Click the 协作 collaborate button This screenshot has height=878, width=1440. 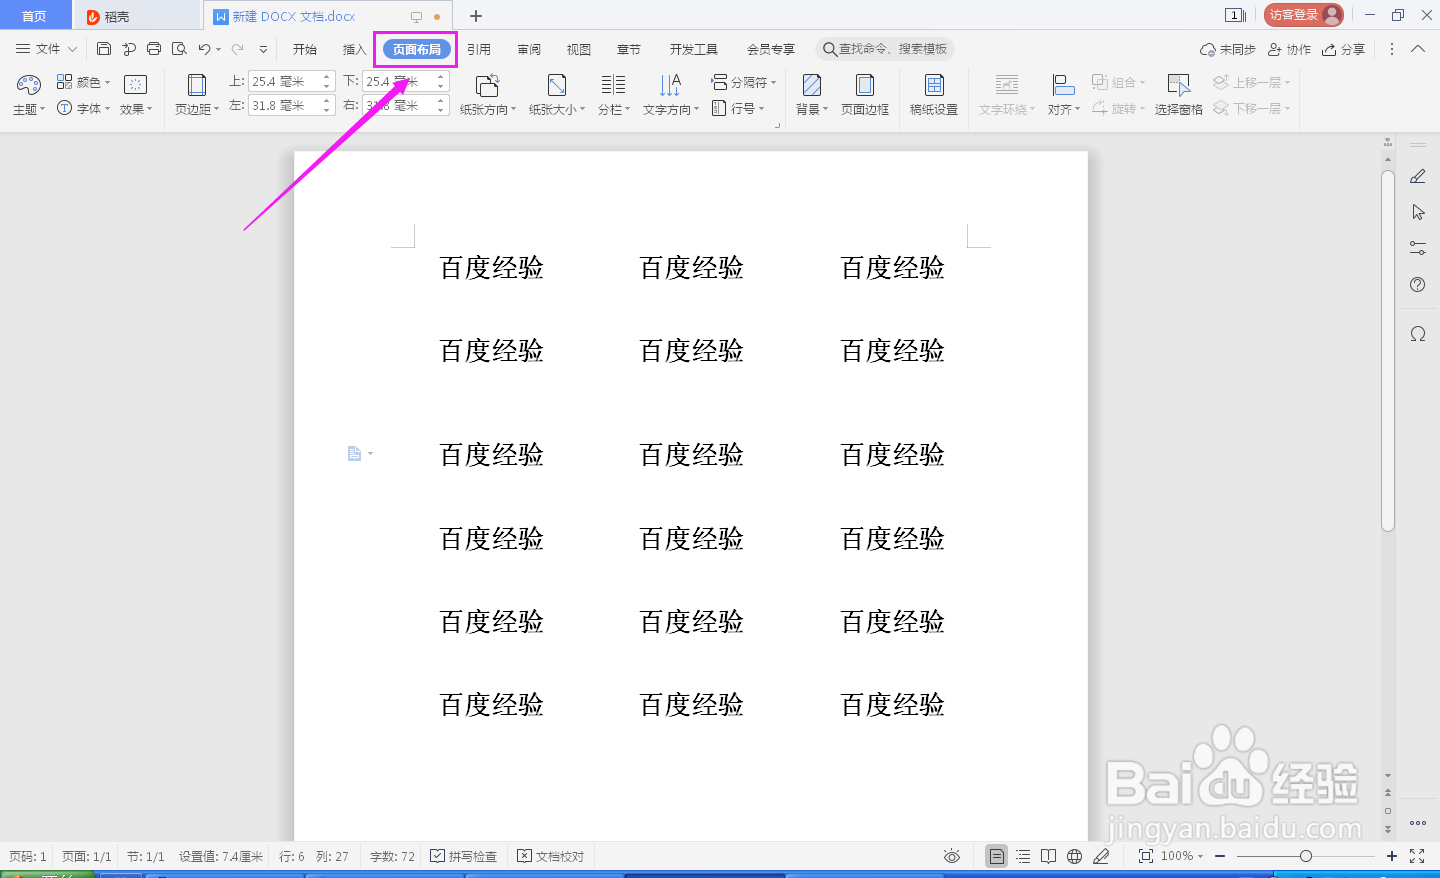point(1289,49)
